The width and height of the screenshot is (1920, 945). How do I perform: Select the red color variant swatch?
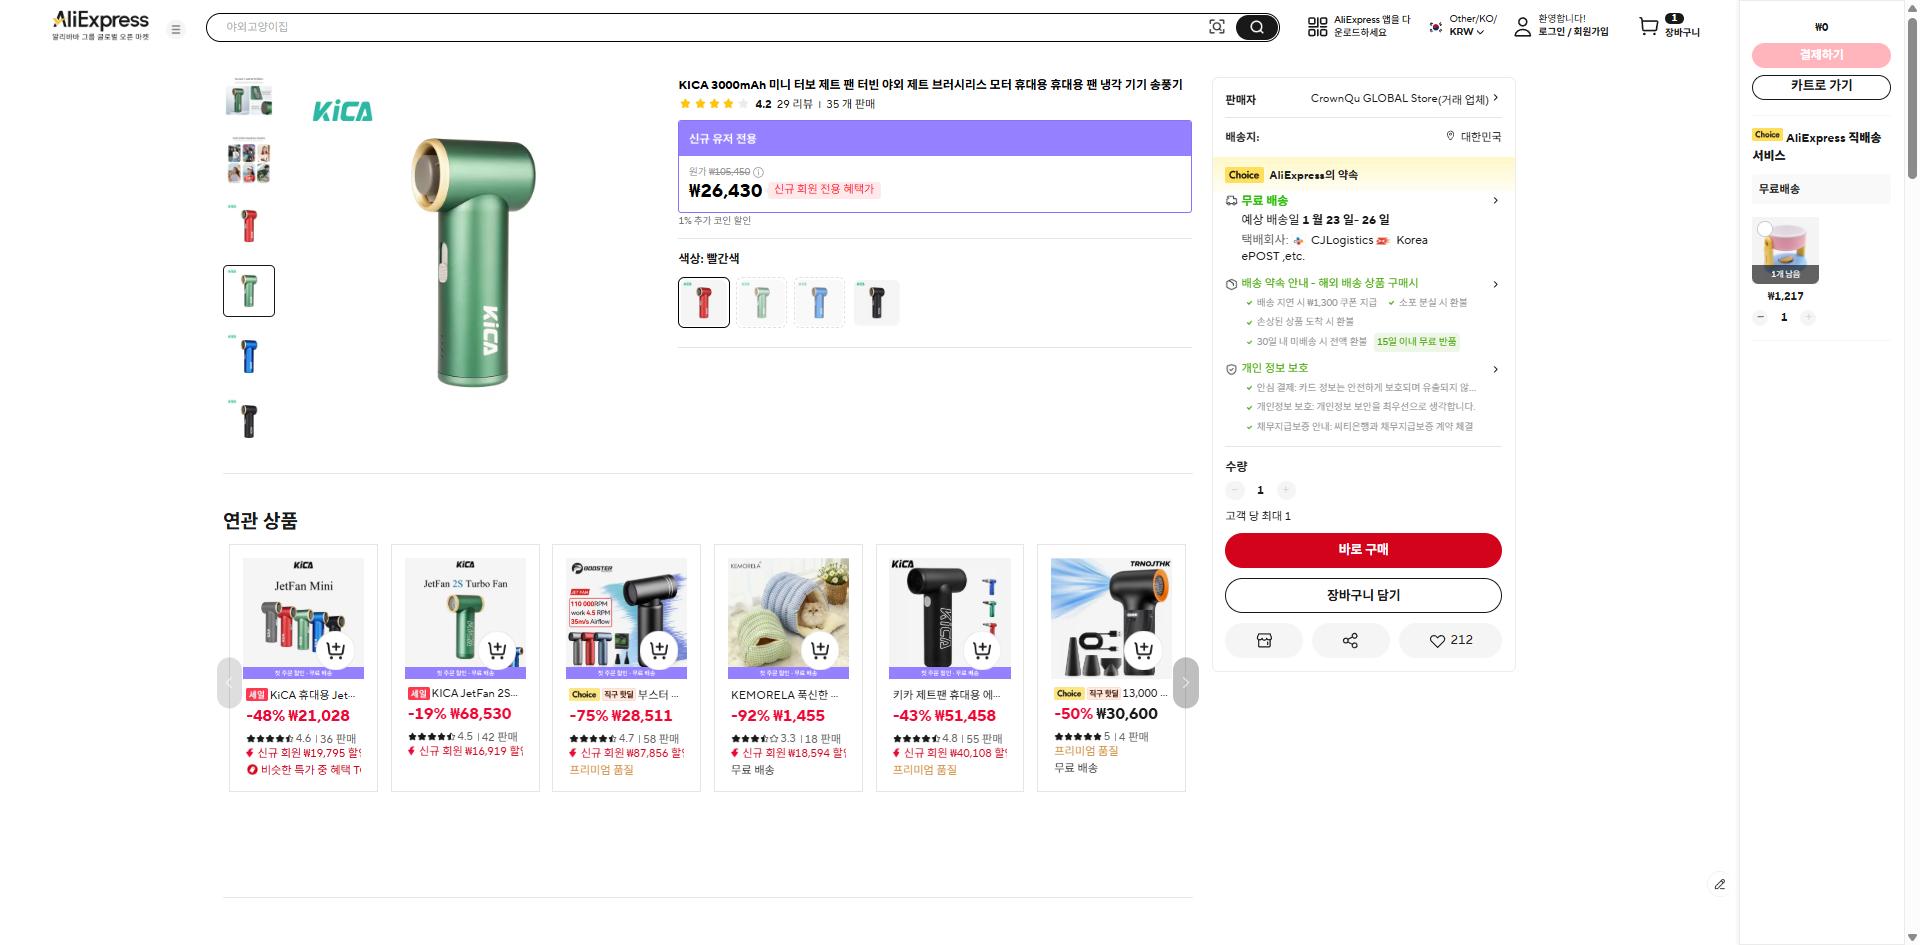coord(704,302)
